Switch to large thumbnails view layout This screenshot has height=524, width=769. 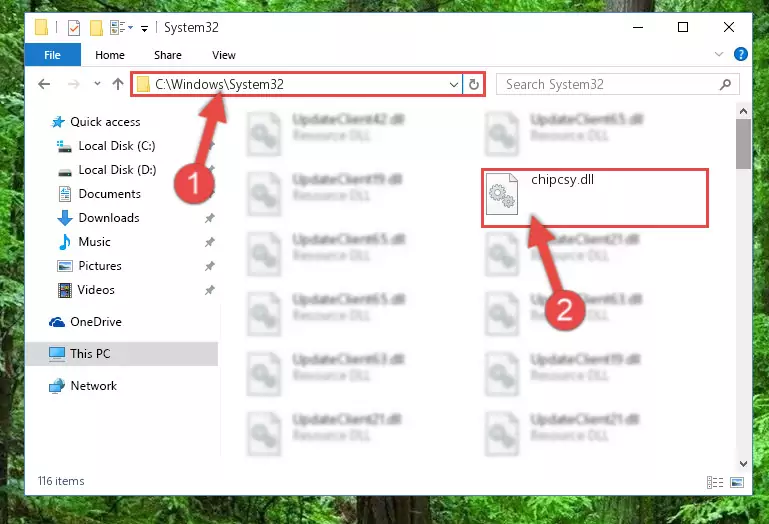(x=737, y=482)
